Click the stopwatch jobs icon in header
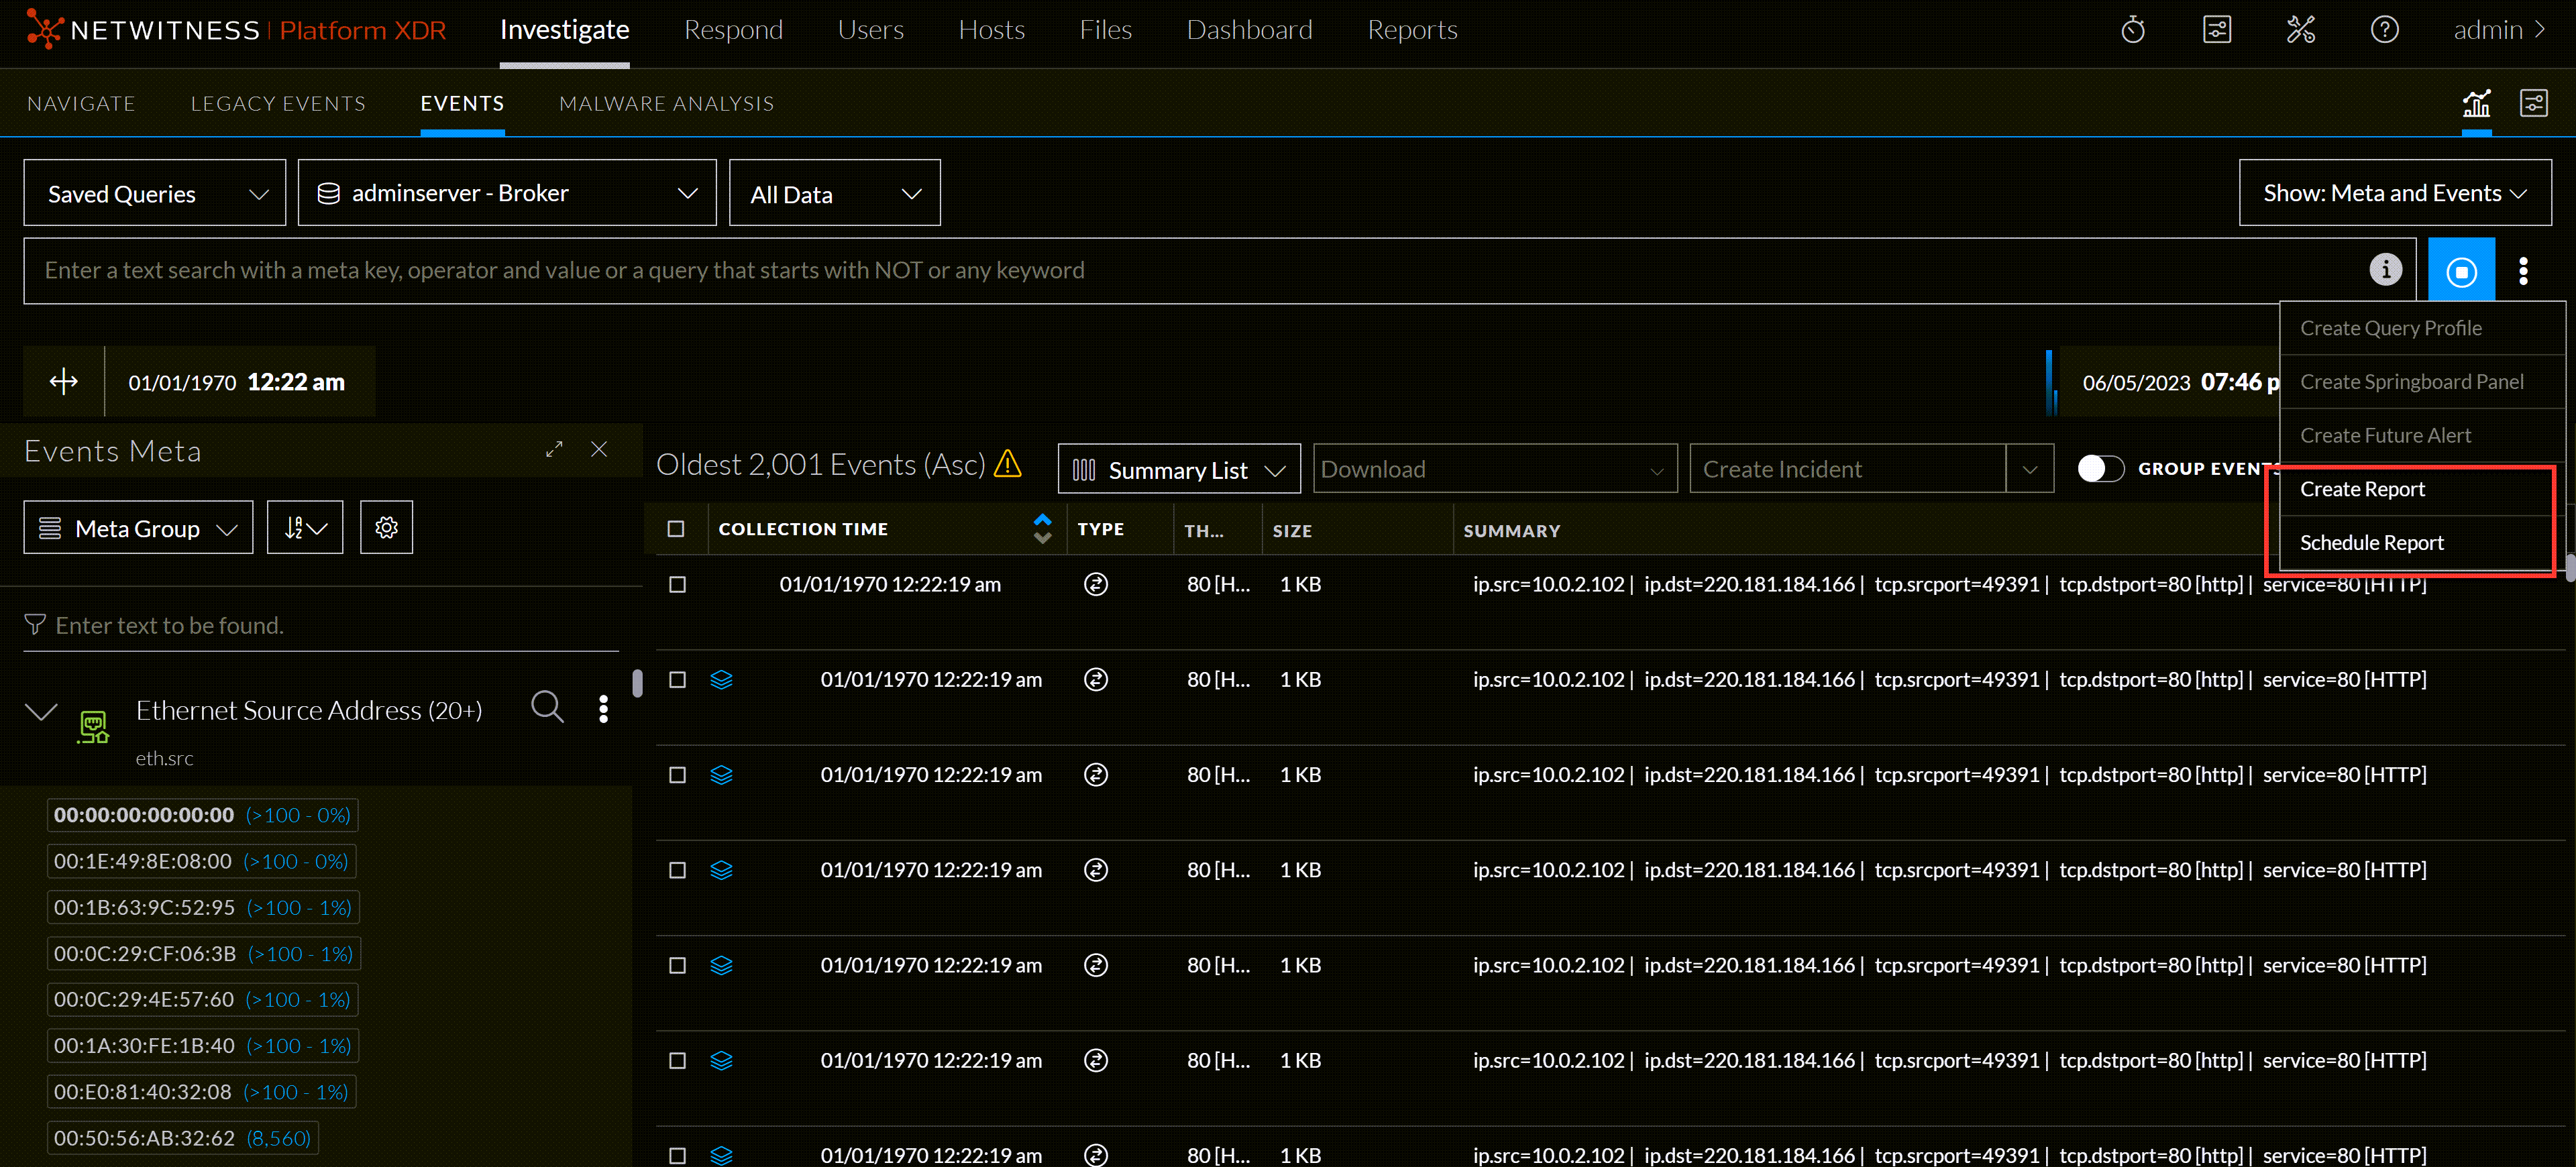 click(x=2132, y=30)
